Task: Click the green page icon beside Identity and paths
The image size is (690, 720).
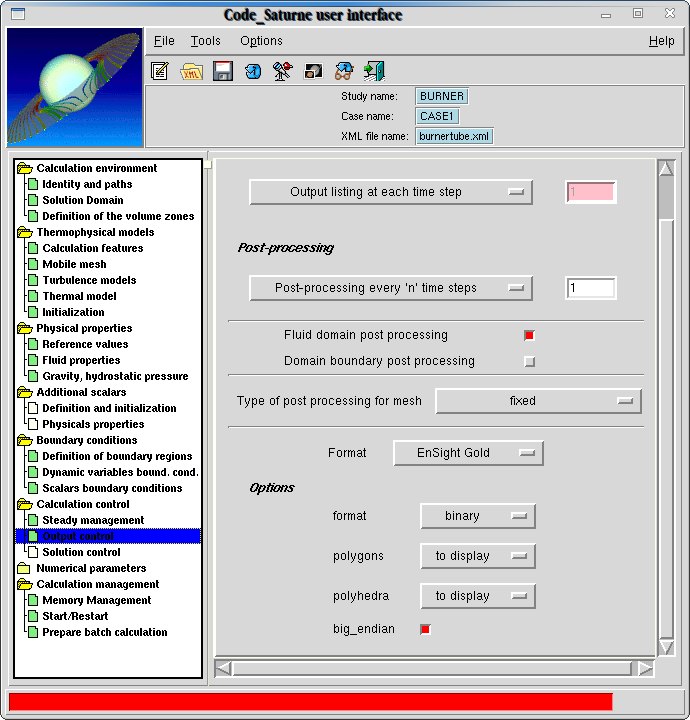Action: click(x=33, y=184)
